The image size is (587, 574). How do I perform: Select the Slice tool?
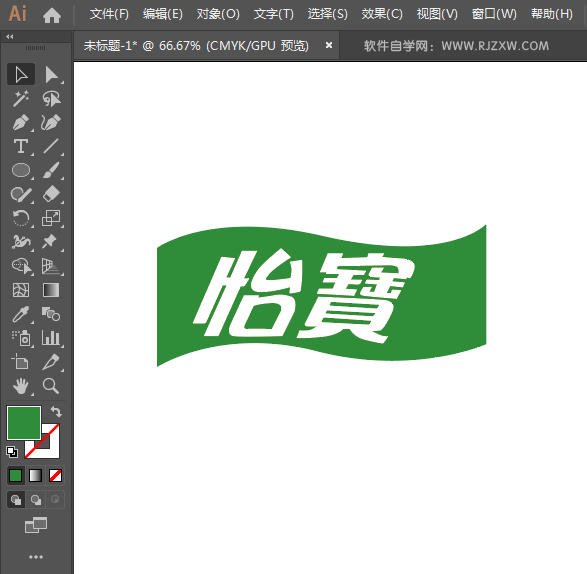51,362
